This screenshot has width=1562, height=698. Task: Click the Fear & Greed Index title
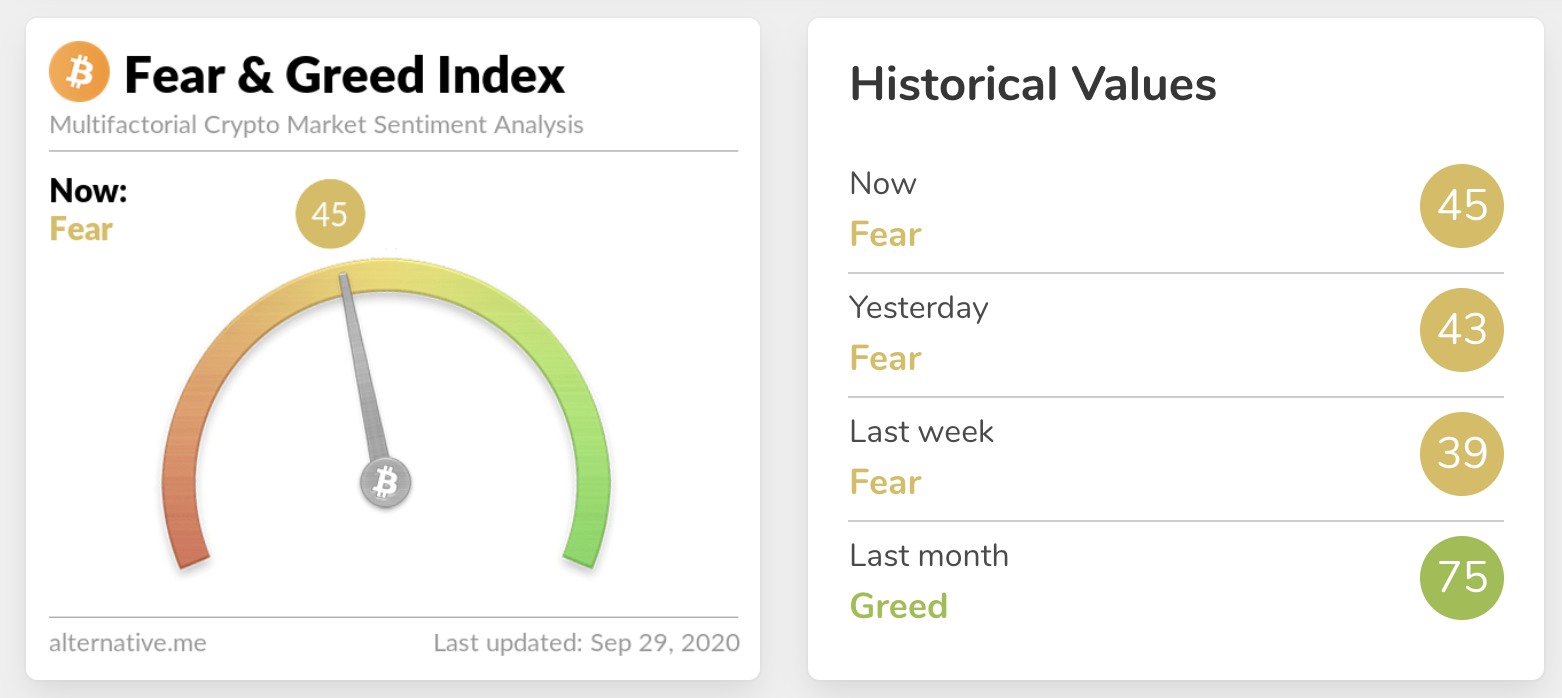point(345,75)
